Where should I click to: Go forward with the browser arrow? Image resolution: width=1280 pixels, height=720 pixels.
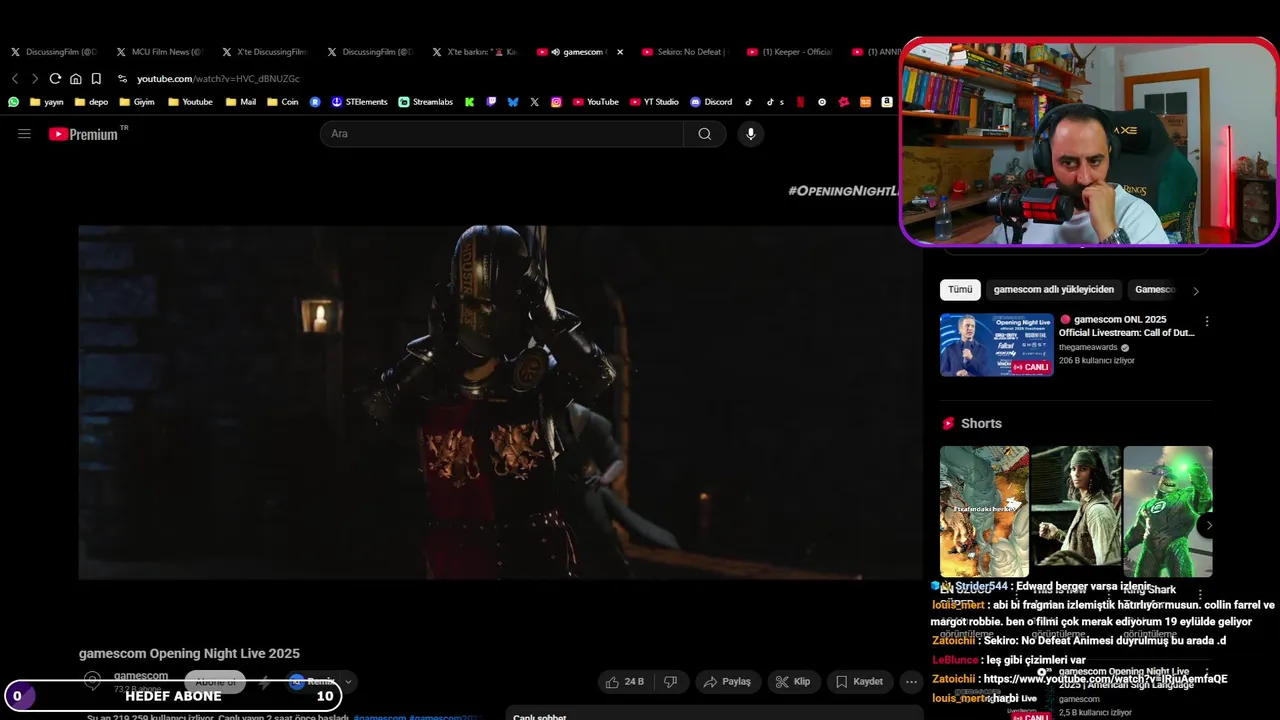click(35, 78)
